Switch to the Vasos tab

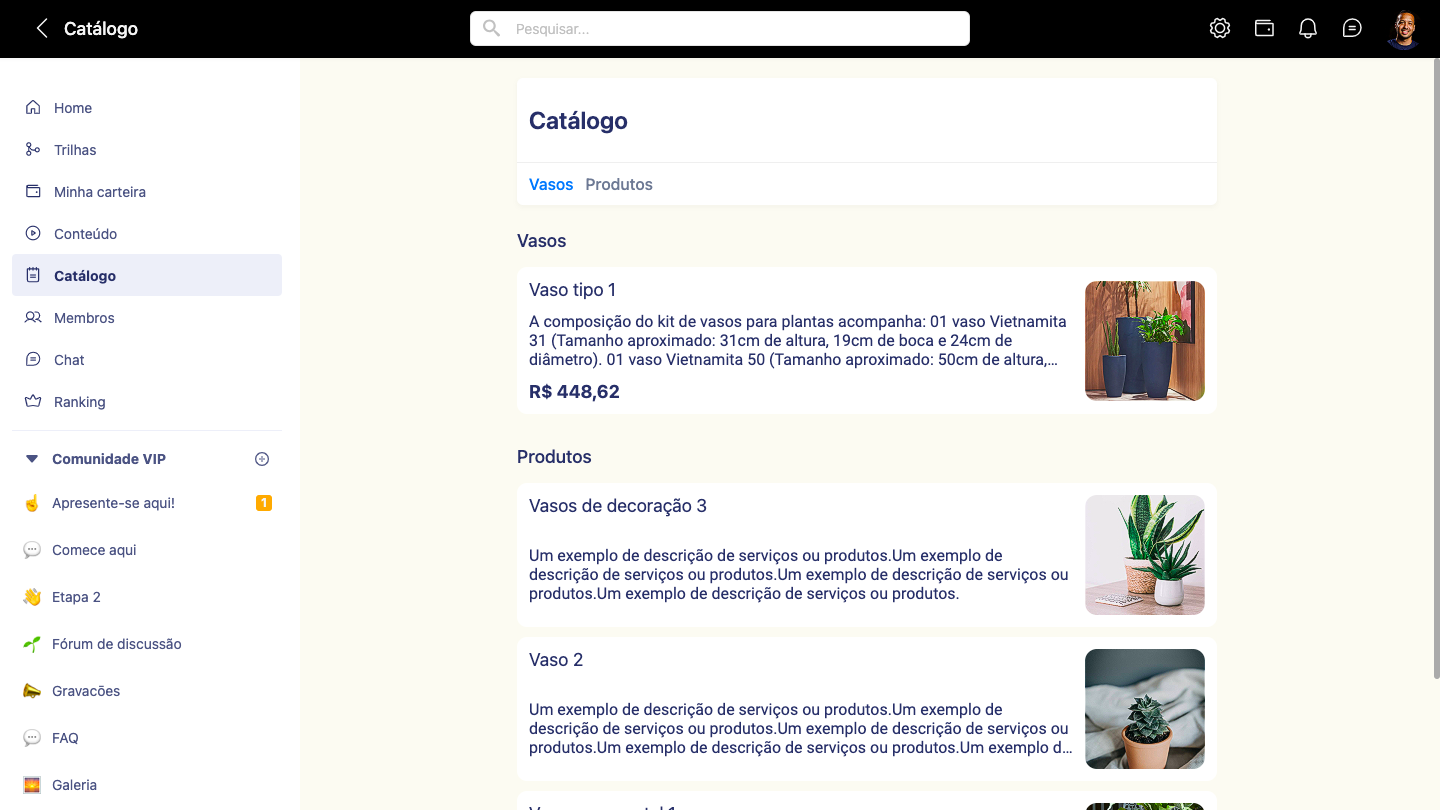(x=551, y=184)
